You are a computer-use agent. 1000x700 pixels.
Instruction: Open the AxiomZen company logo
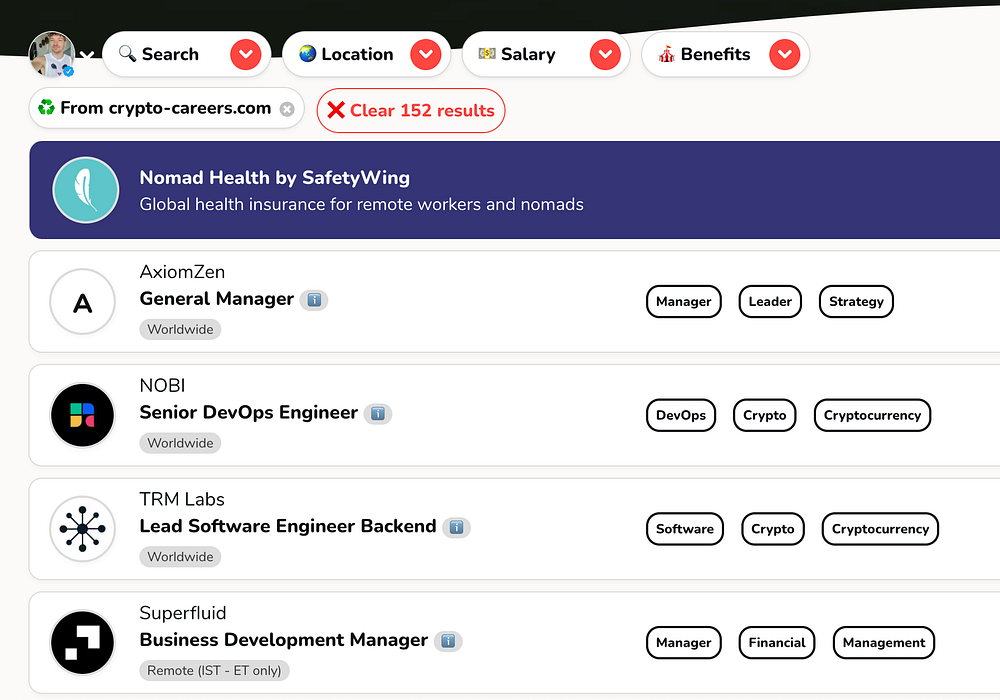tap(83, 302)
